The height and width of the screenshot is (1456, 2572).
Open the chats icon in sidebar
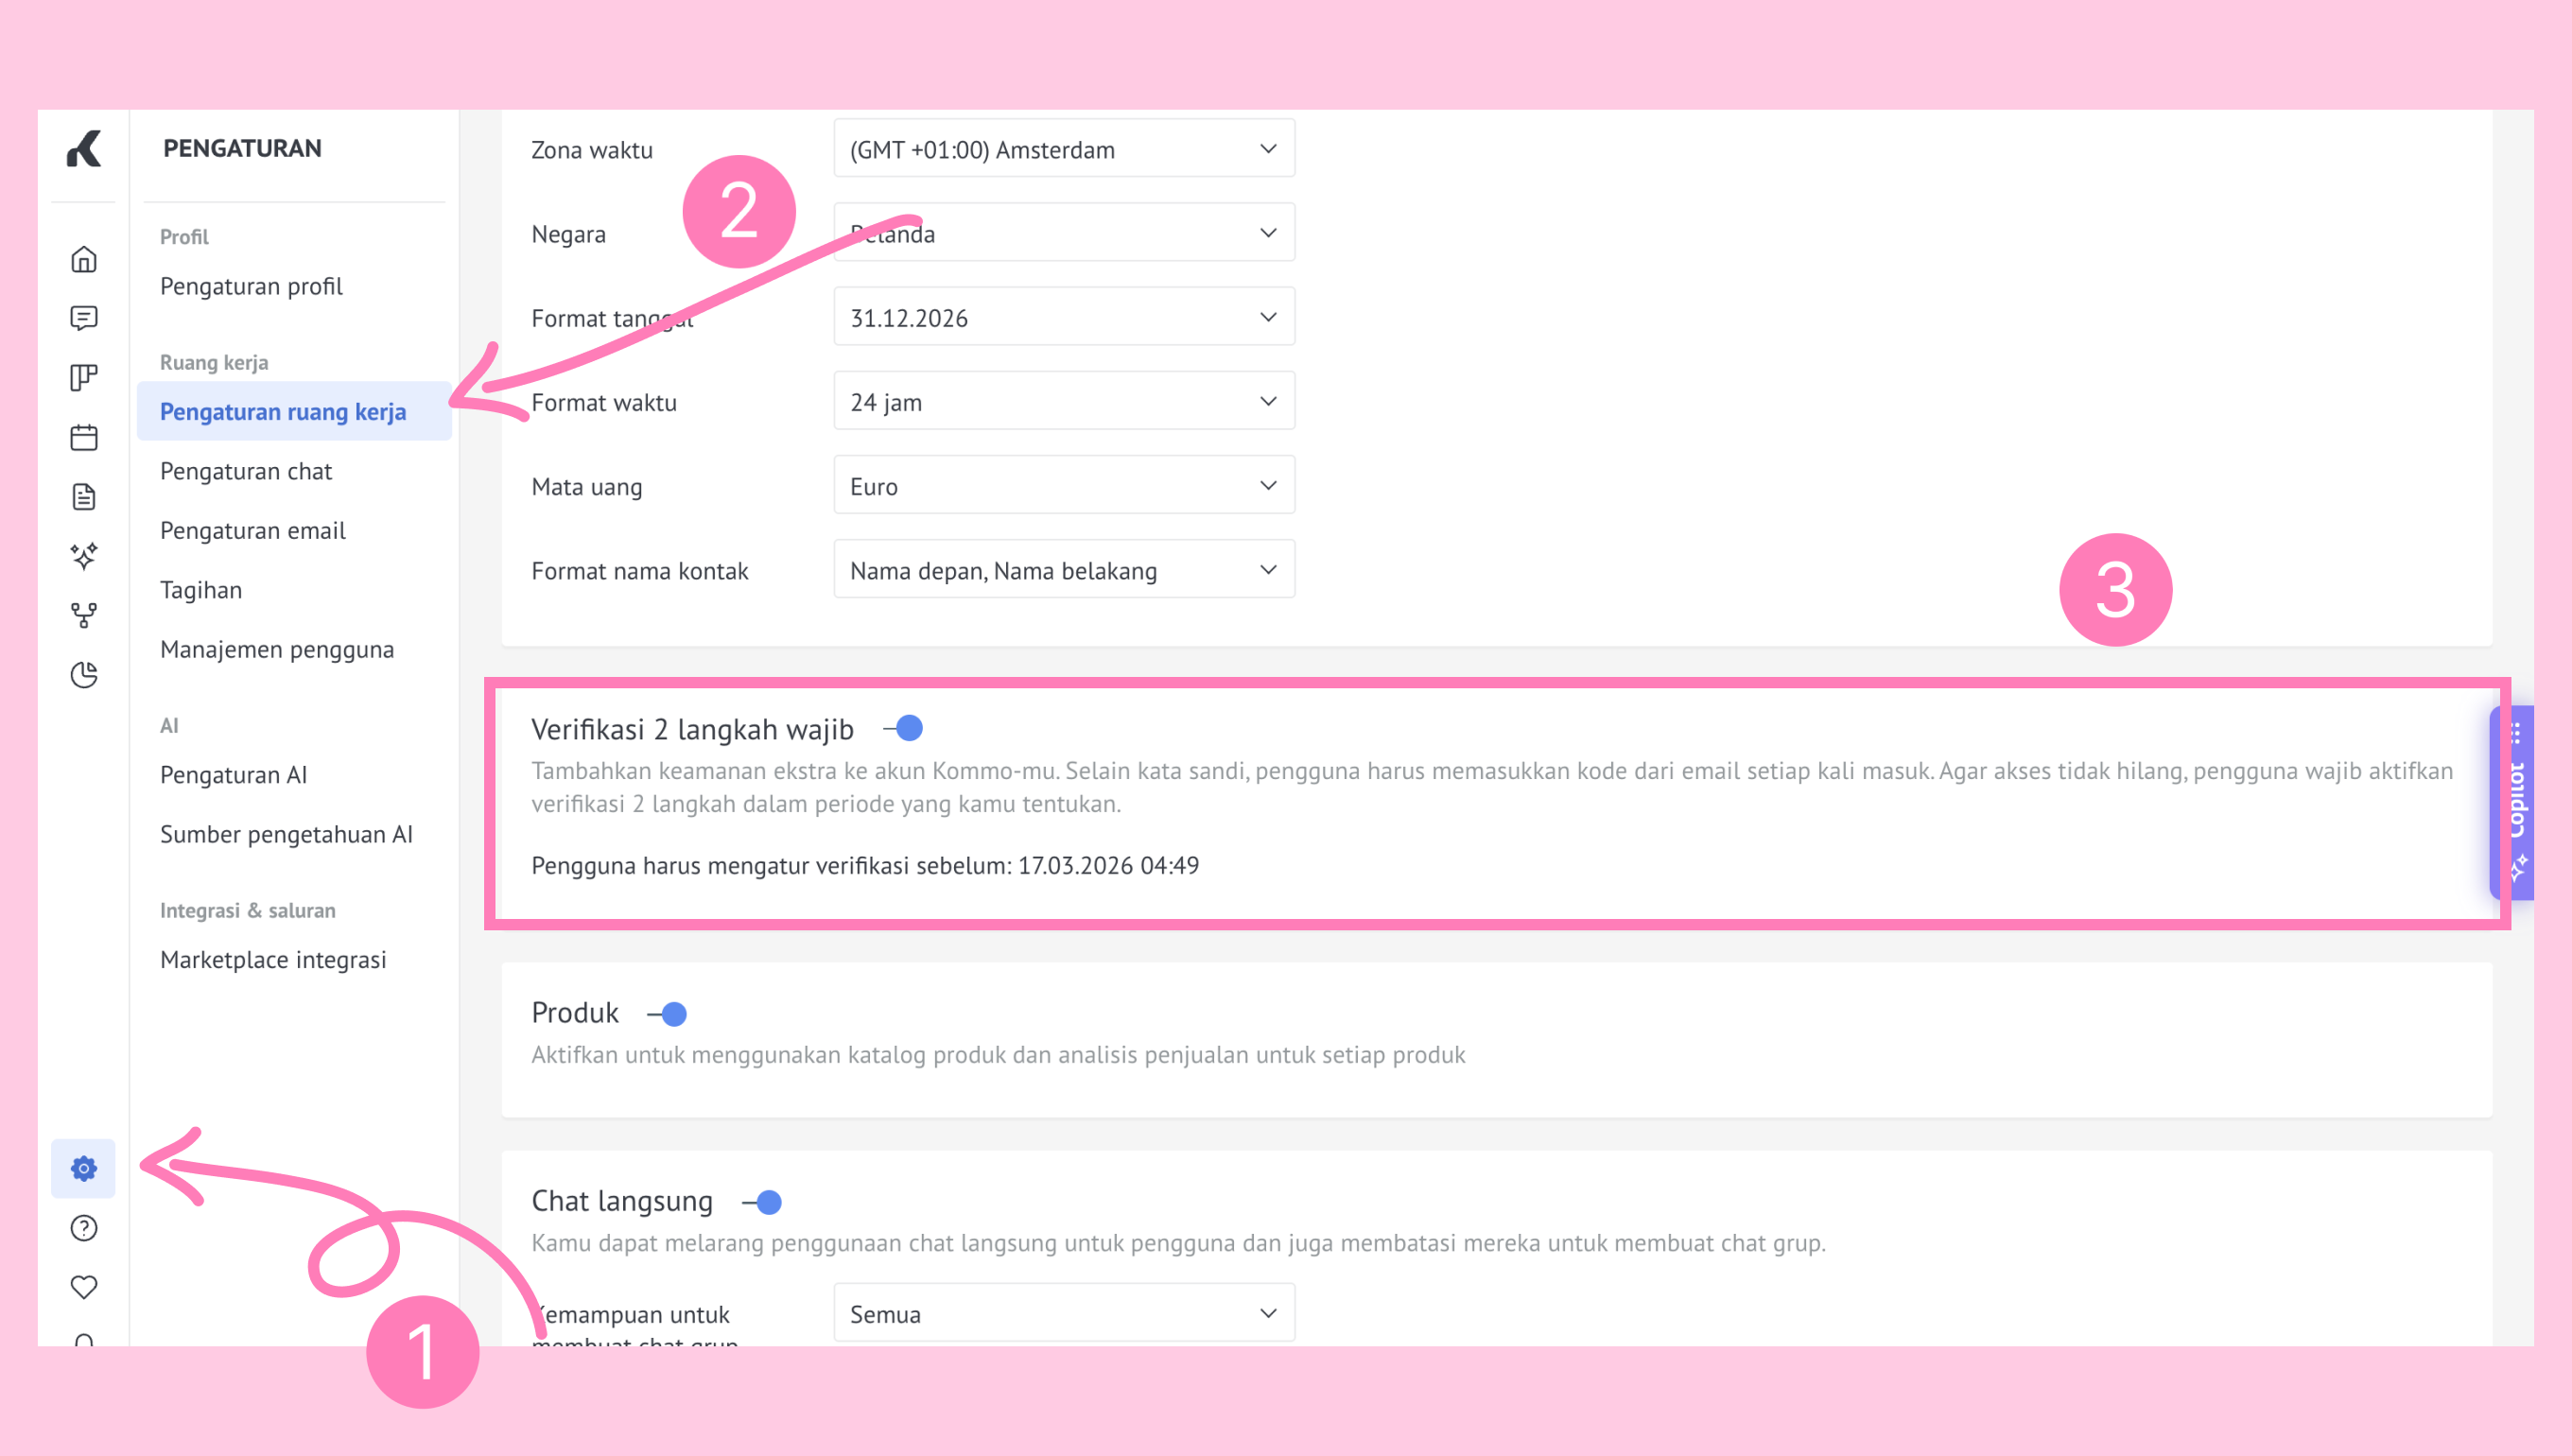84,318
